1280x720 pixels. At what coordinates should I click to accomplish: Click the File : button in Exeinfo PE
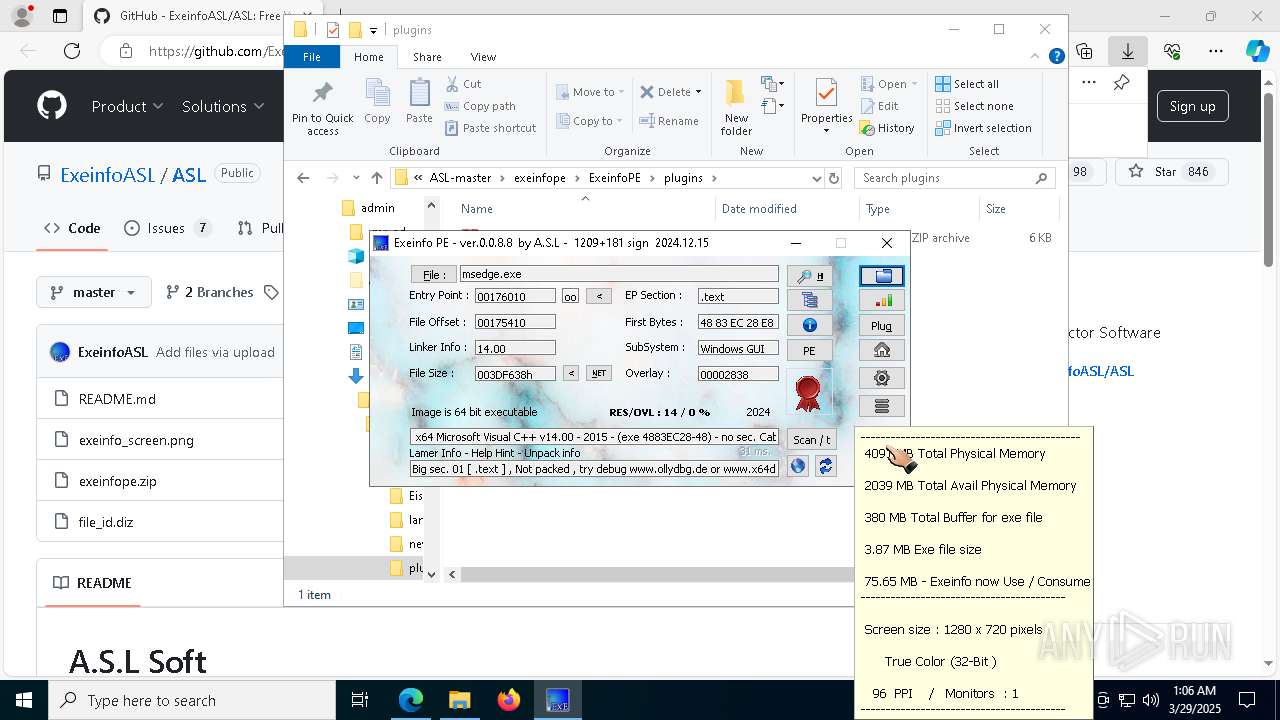click(433, 274)
